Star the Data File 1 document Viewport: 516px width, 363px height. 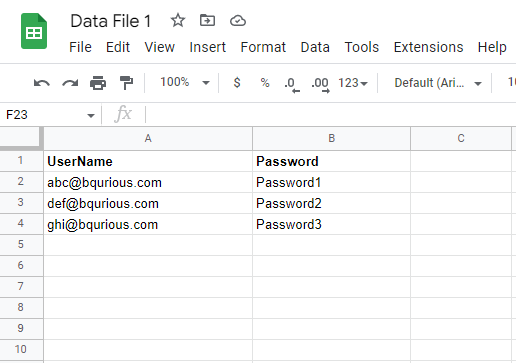click(178, 21)
